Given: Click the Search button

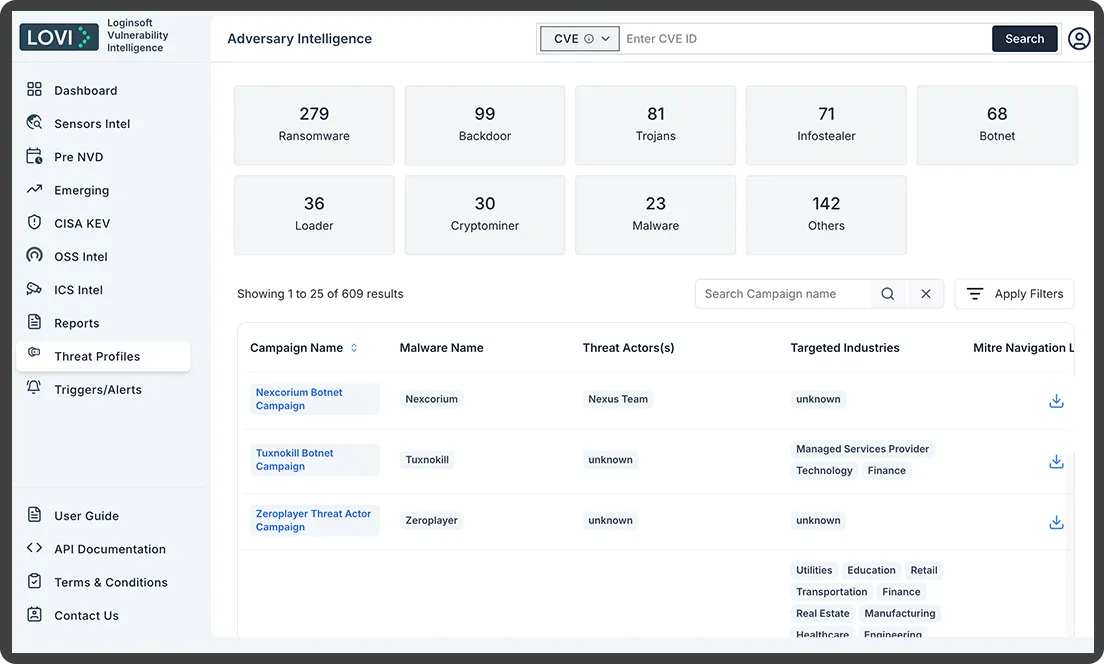Looking at the screenshot, I should [1024, 39].
